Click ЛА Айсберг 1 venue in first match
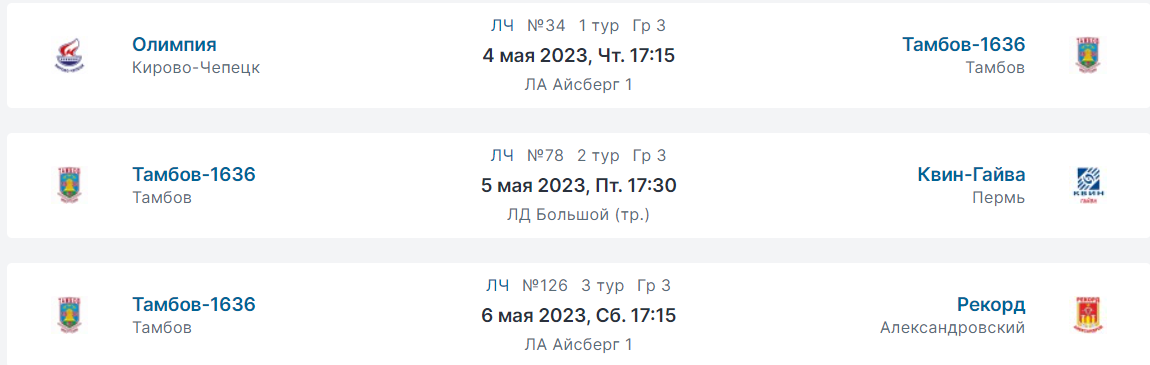 pos(579,85)
